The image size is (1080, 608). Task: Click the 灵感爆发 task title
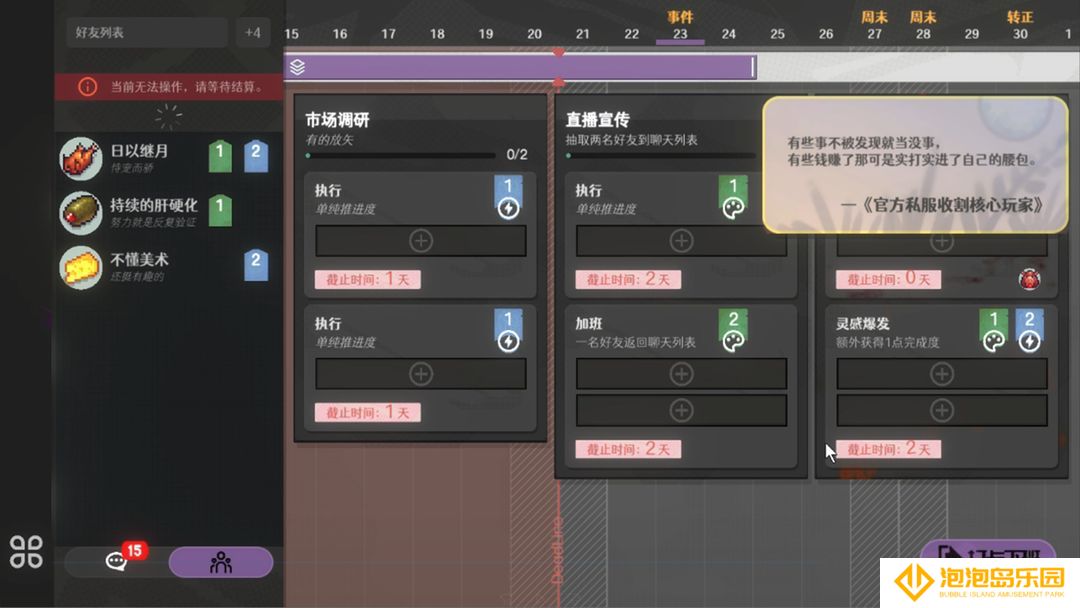coord(862,323)
